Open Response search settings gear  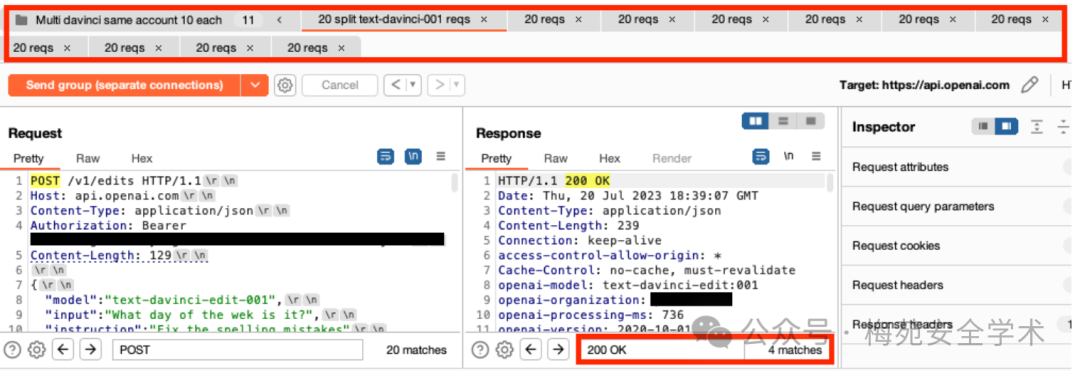(x=504, y=350)
